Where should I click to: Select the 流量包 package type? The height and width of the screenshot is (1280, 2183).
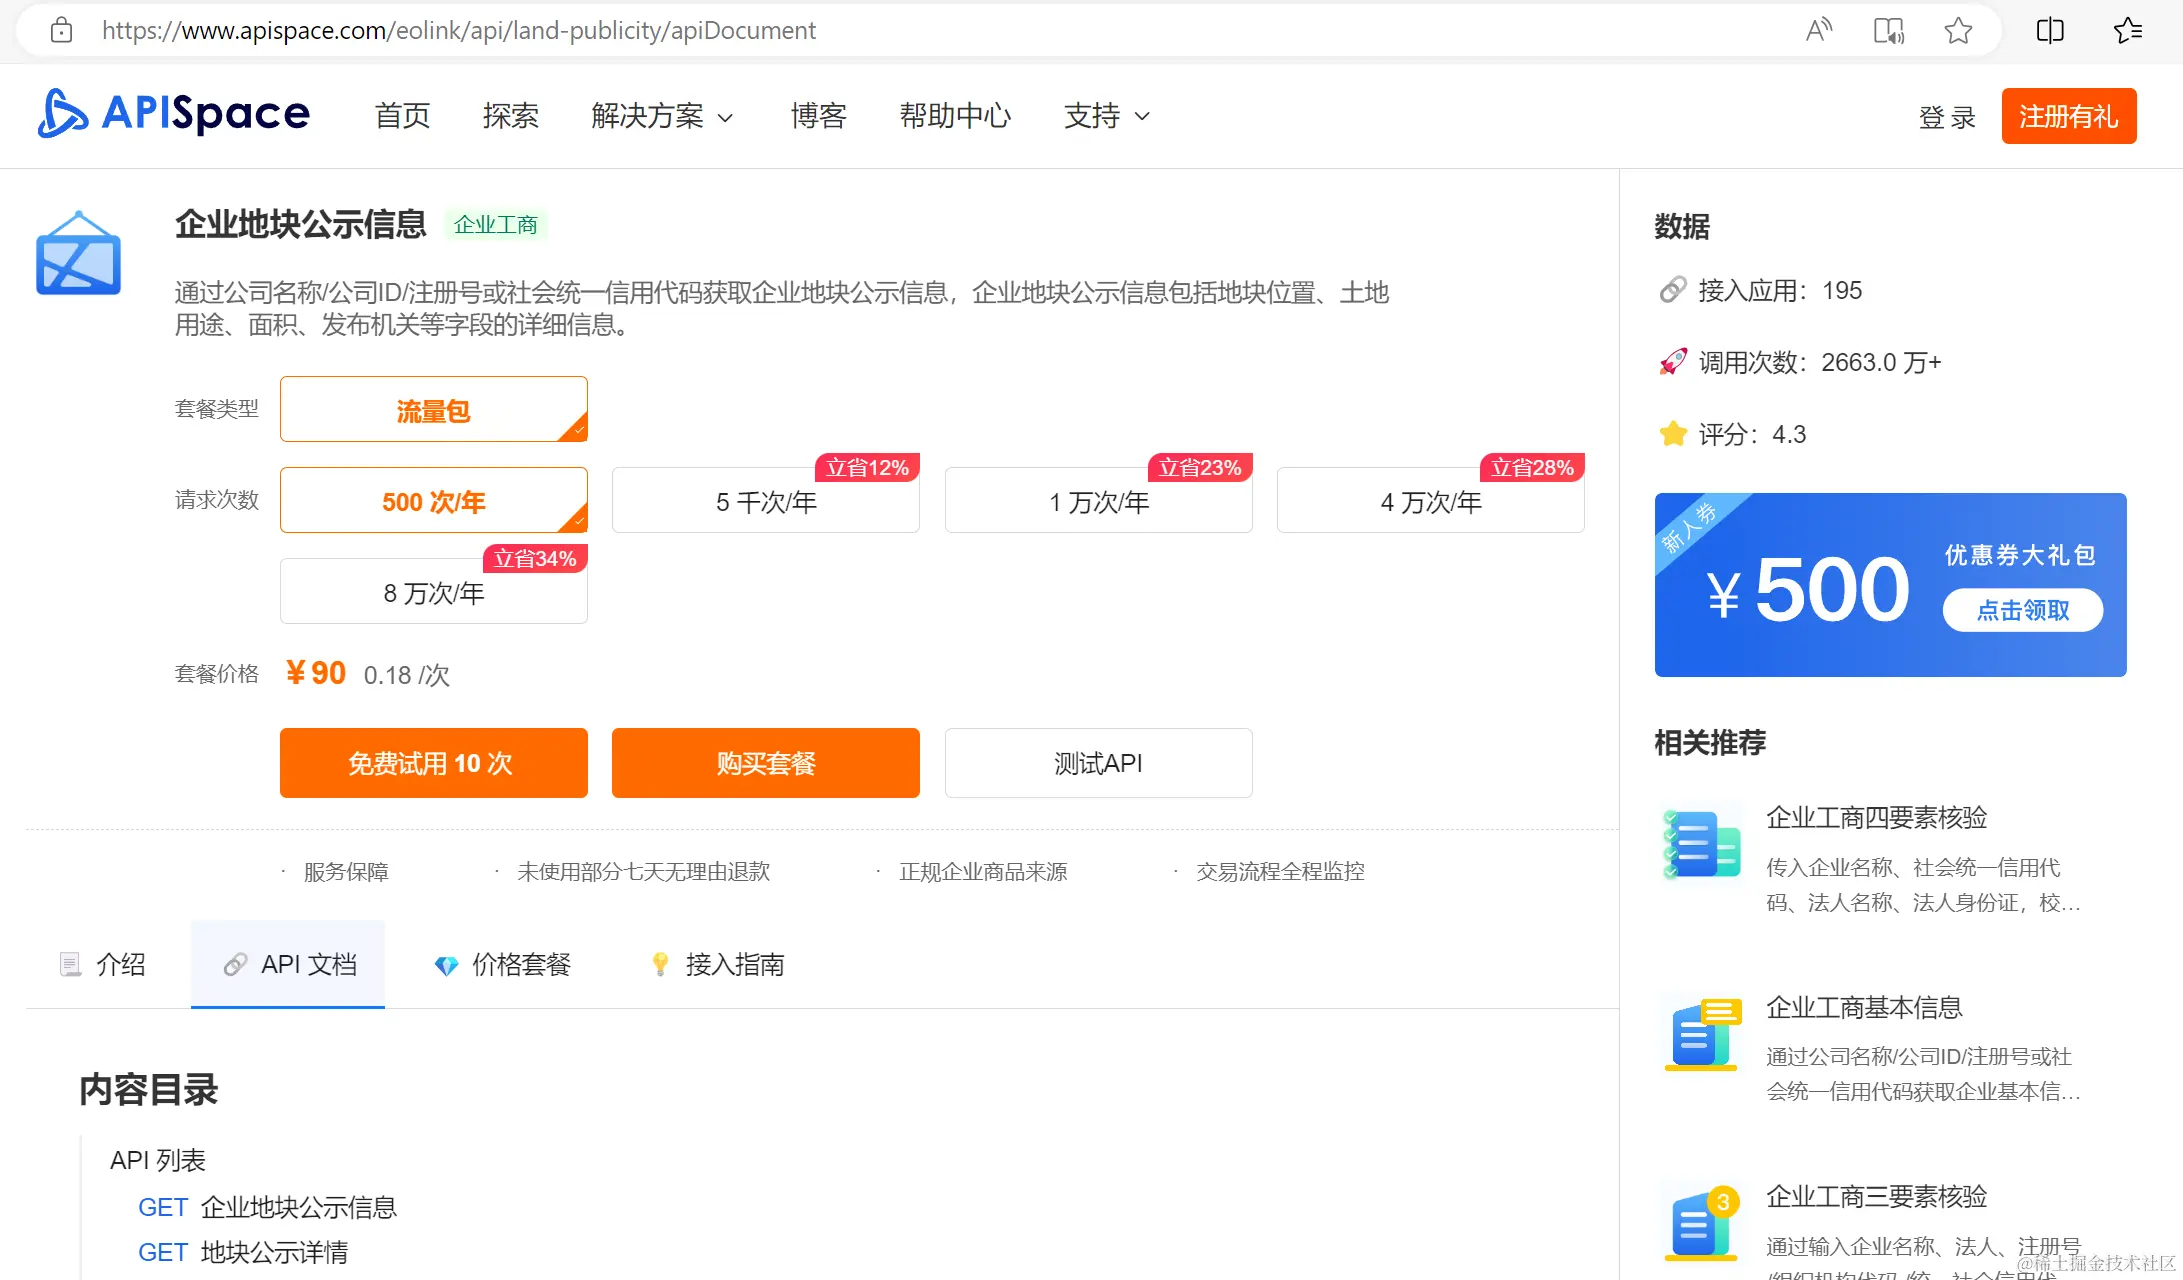(x=433, y=410)
